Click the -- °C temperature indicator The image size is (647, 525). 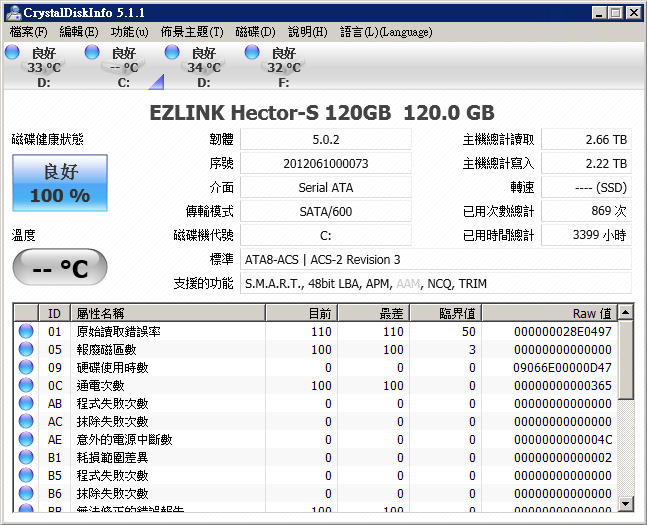click(x=60, y=267)
